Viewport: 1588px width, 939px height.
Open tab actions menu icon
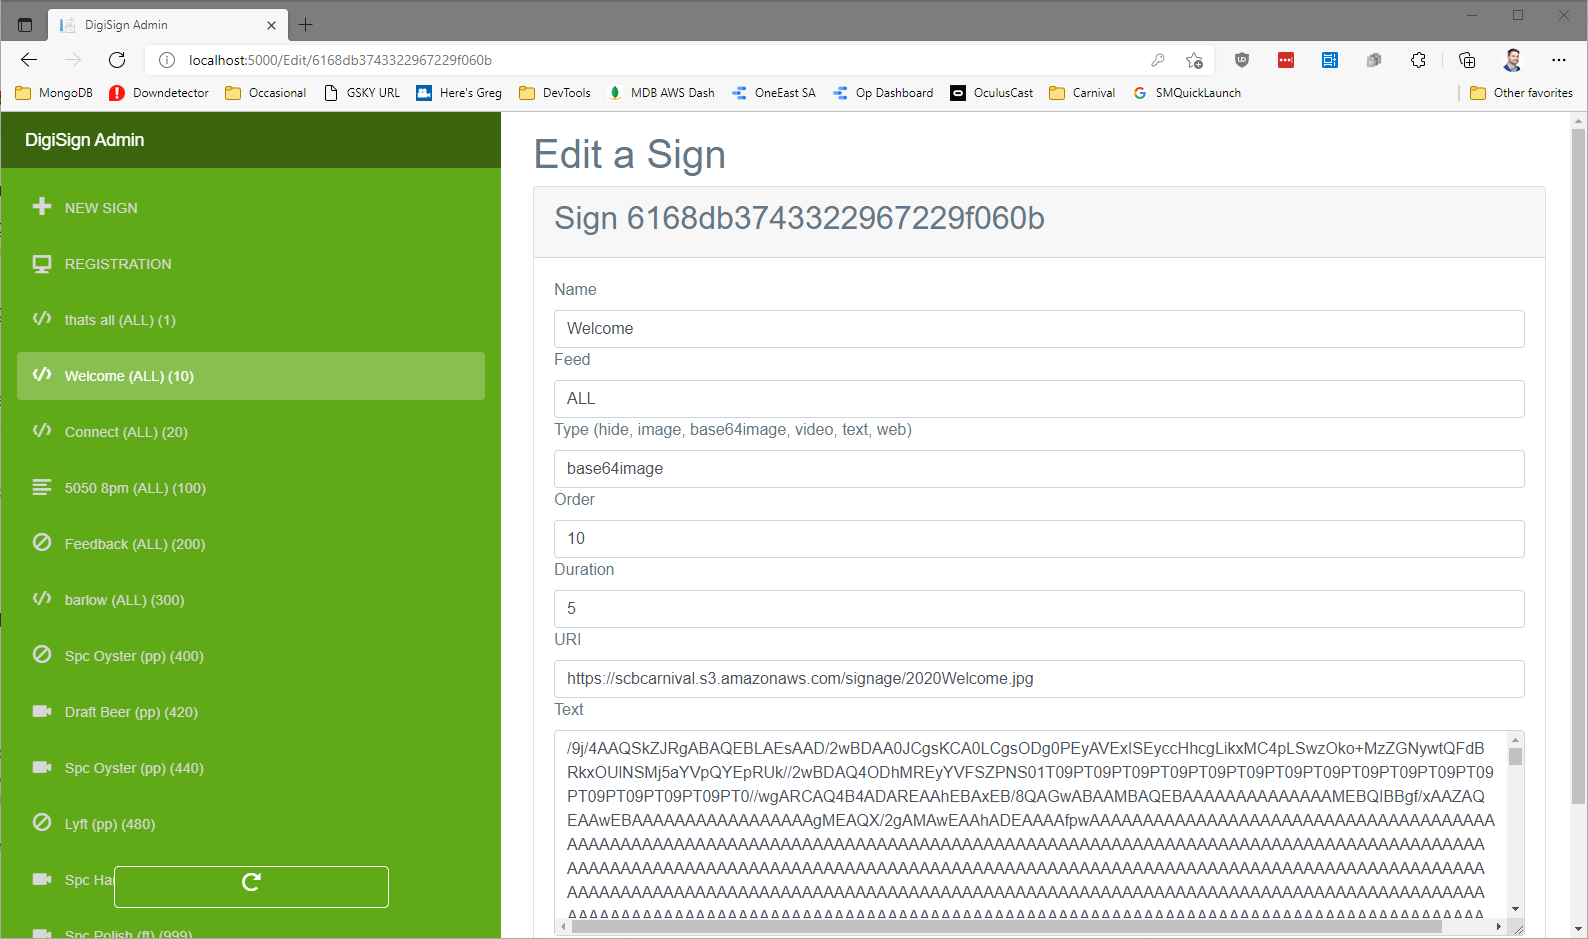point(25,25)
